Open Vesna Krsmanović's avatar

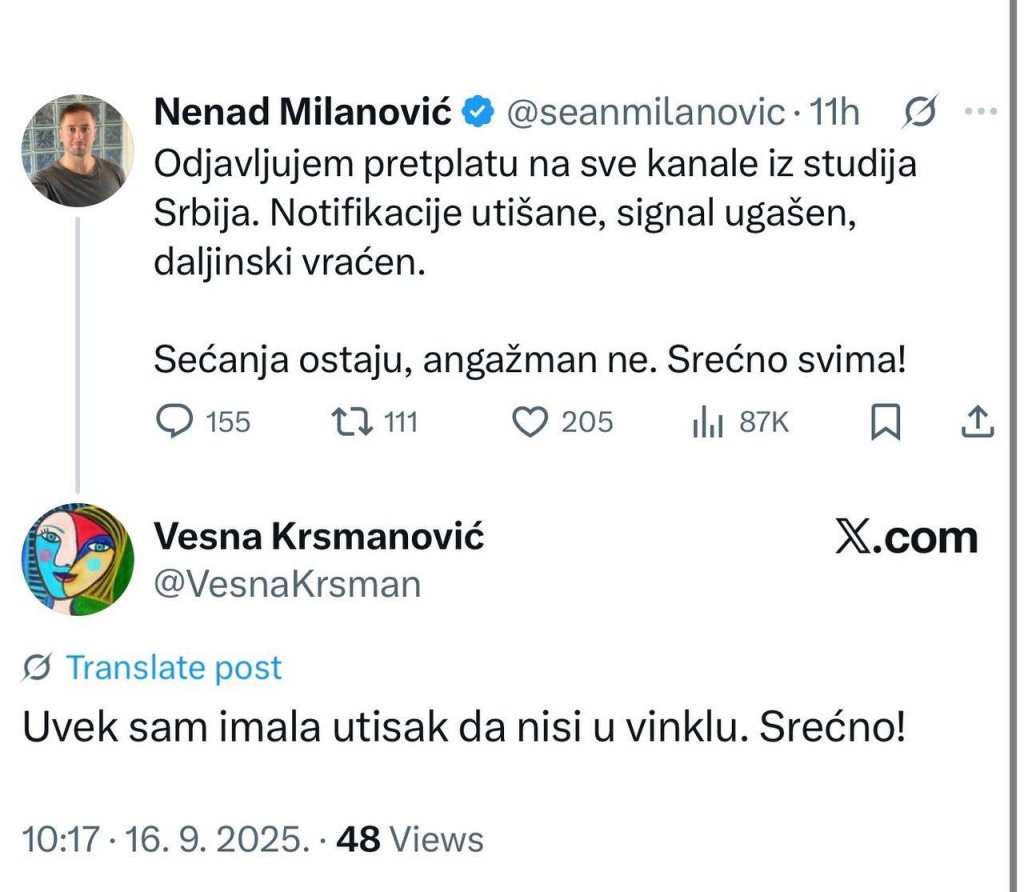(75, 559)
